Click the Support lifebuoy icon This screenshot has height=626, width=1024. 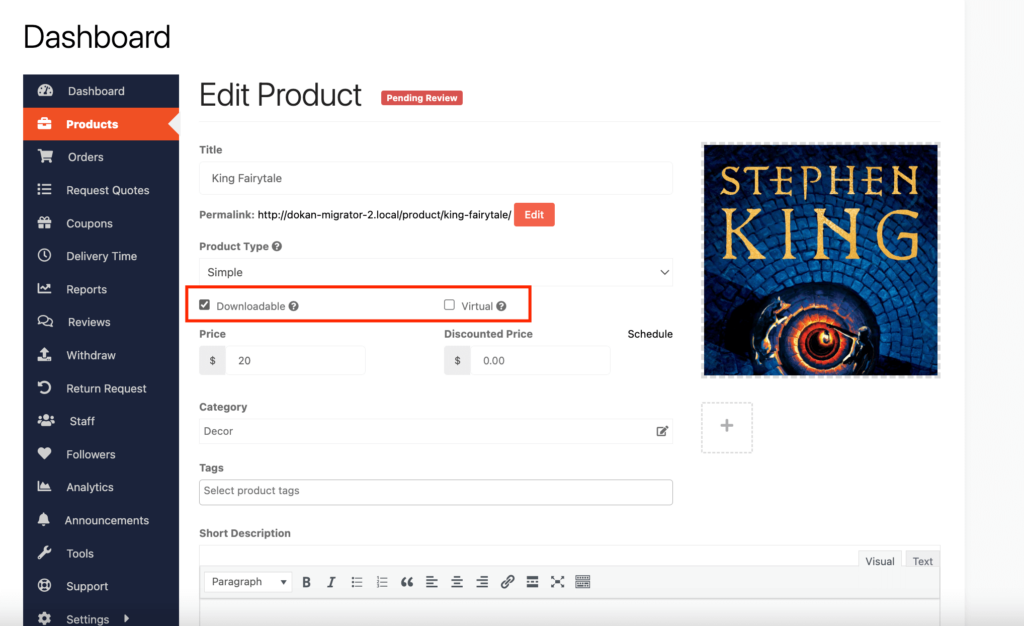tap(44, 586)
